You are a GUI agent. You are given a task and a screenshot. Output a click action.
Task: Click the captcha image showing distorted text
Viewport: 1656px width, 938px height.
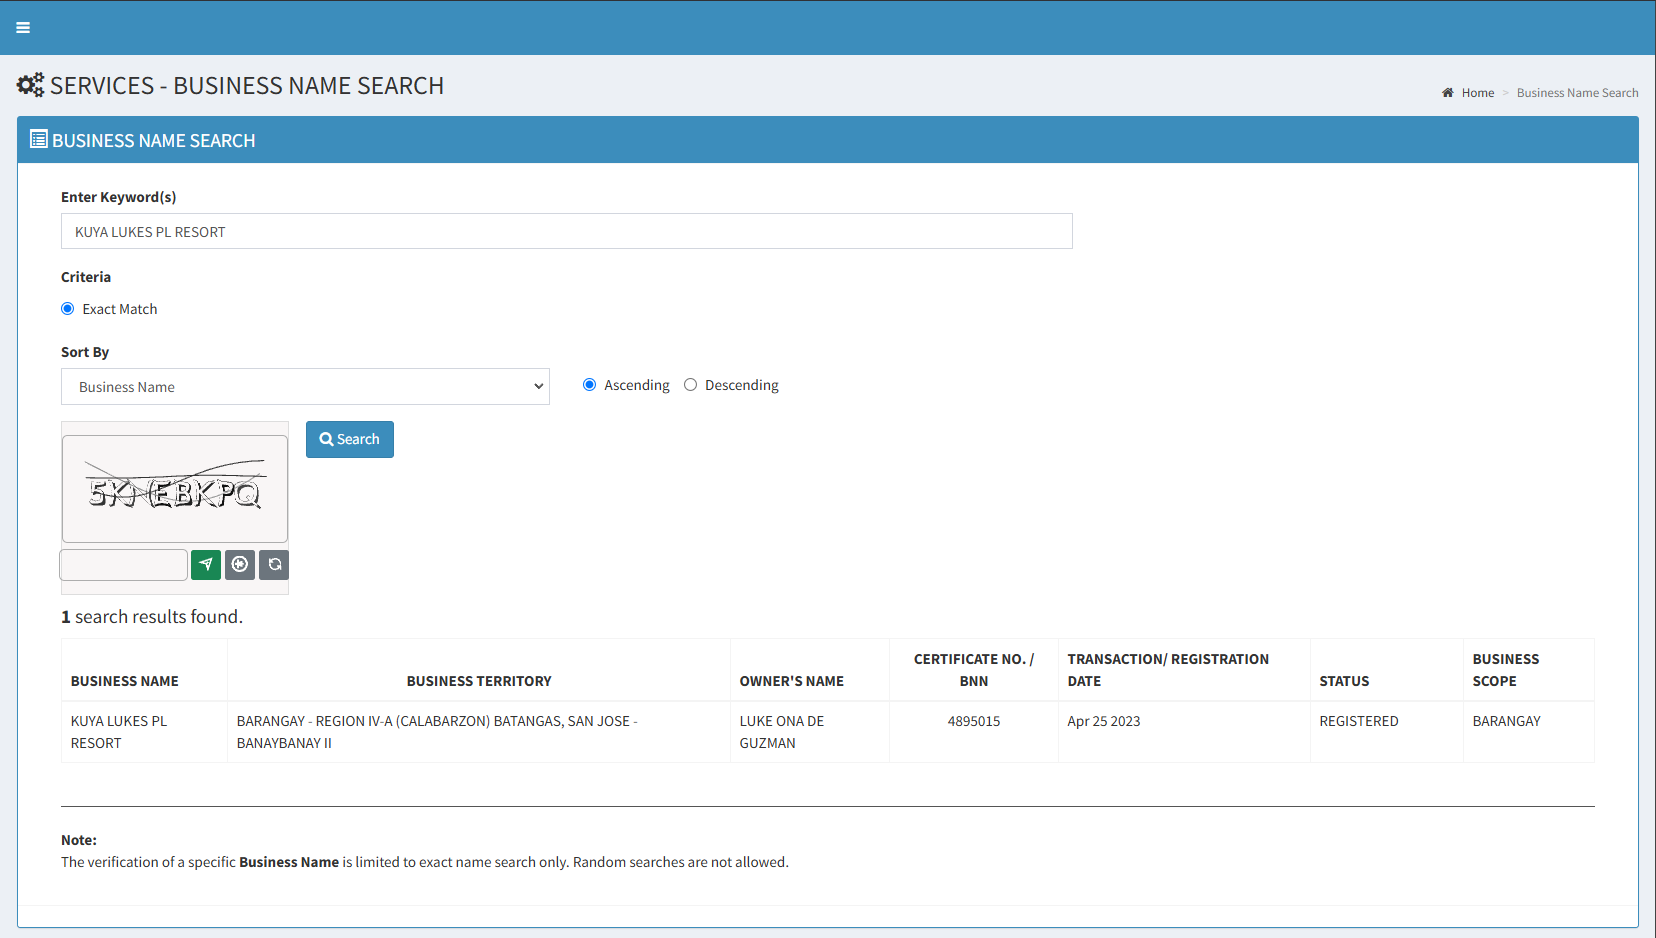[175, 489]
